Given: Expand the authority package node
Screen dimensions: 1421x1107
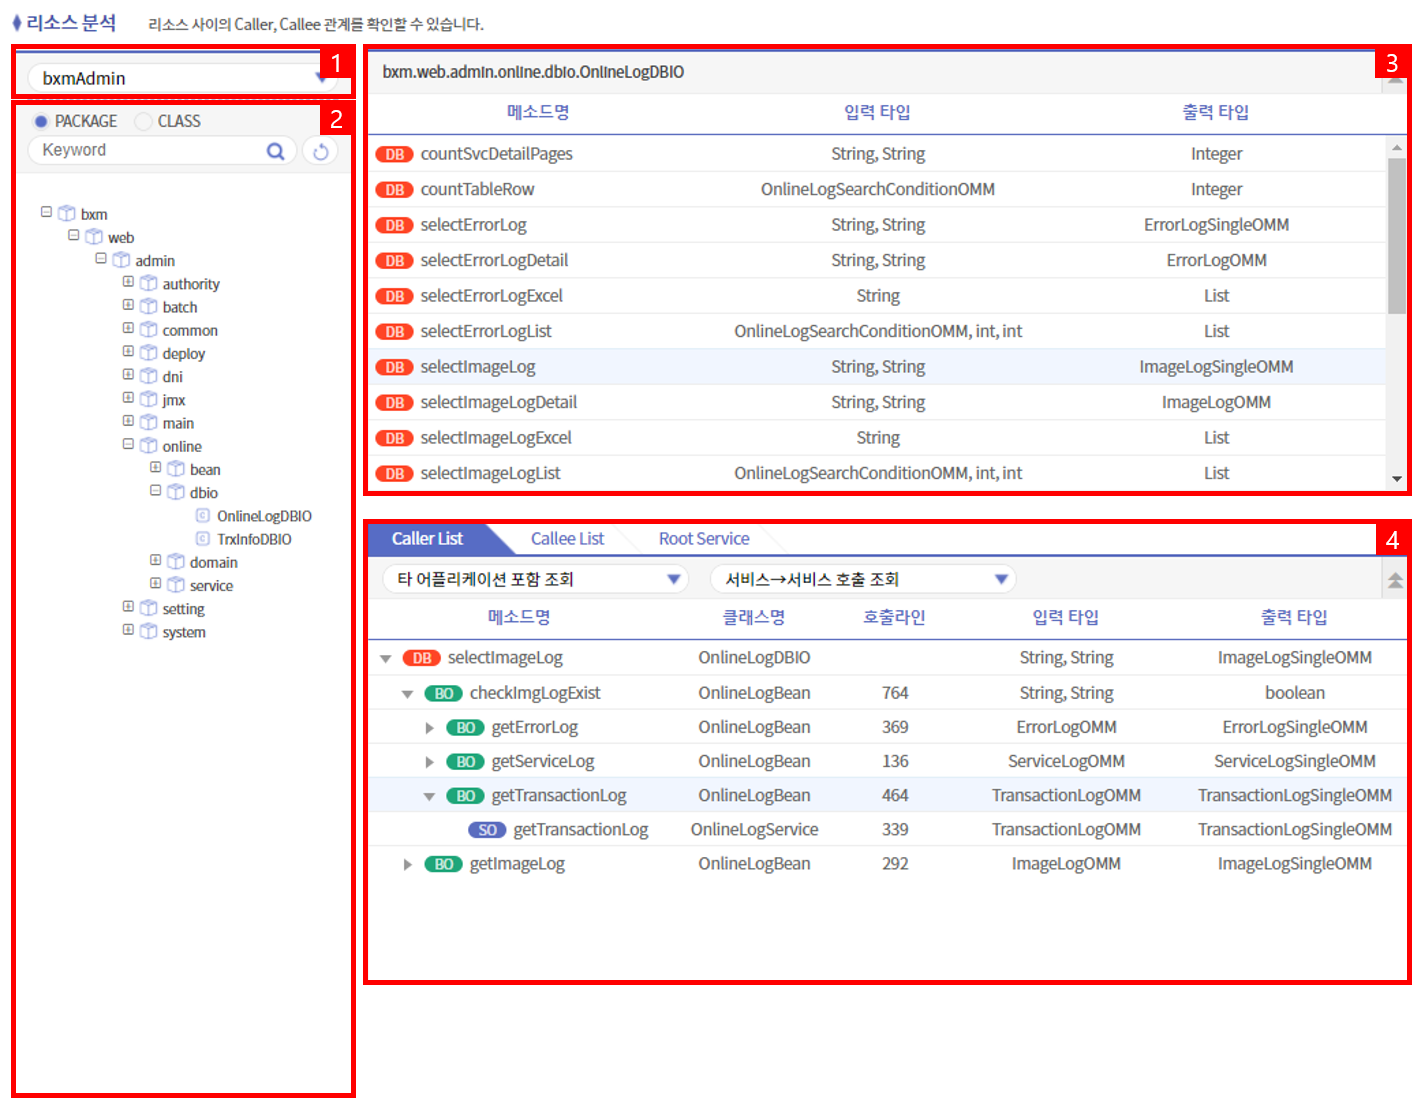Looking at the screenshot, I should pyautogui.click(x=128, y=282).
